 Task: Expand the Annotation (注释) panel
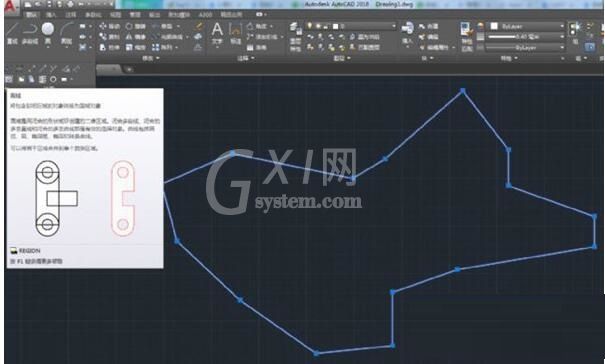tap(246, 58)
